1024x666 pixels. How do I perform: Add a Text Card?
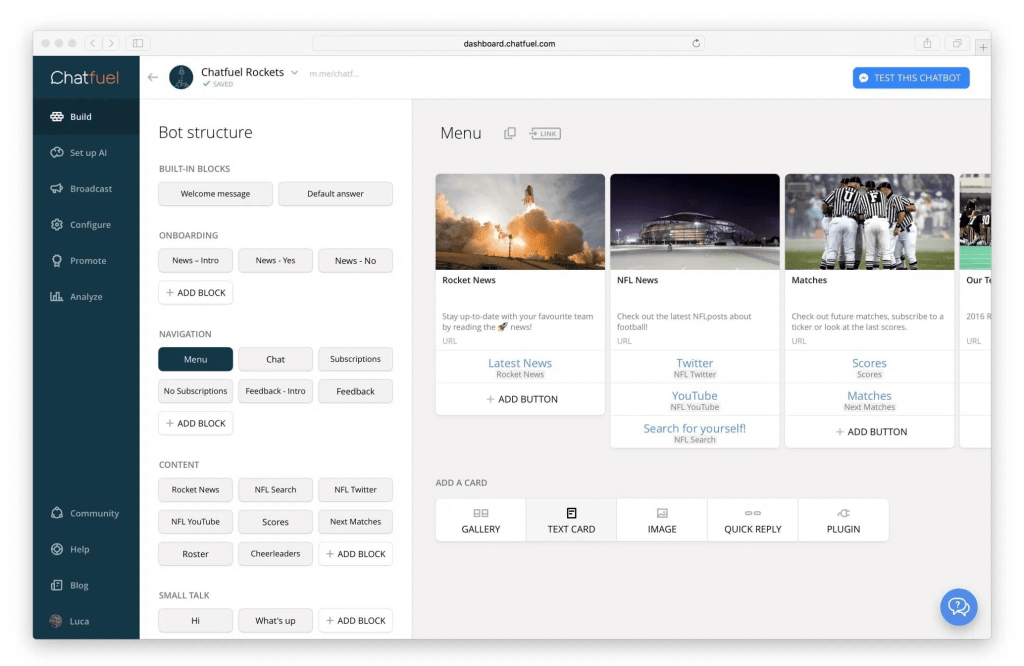click(571, 520)
